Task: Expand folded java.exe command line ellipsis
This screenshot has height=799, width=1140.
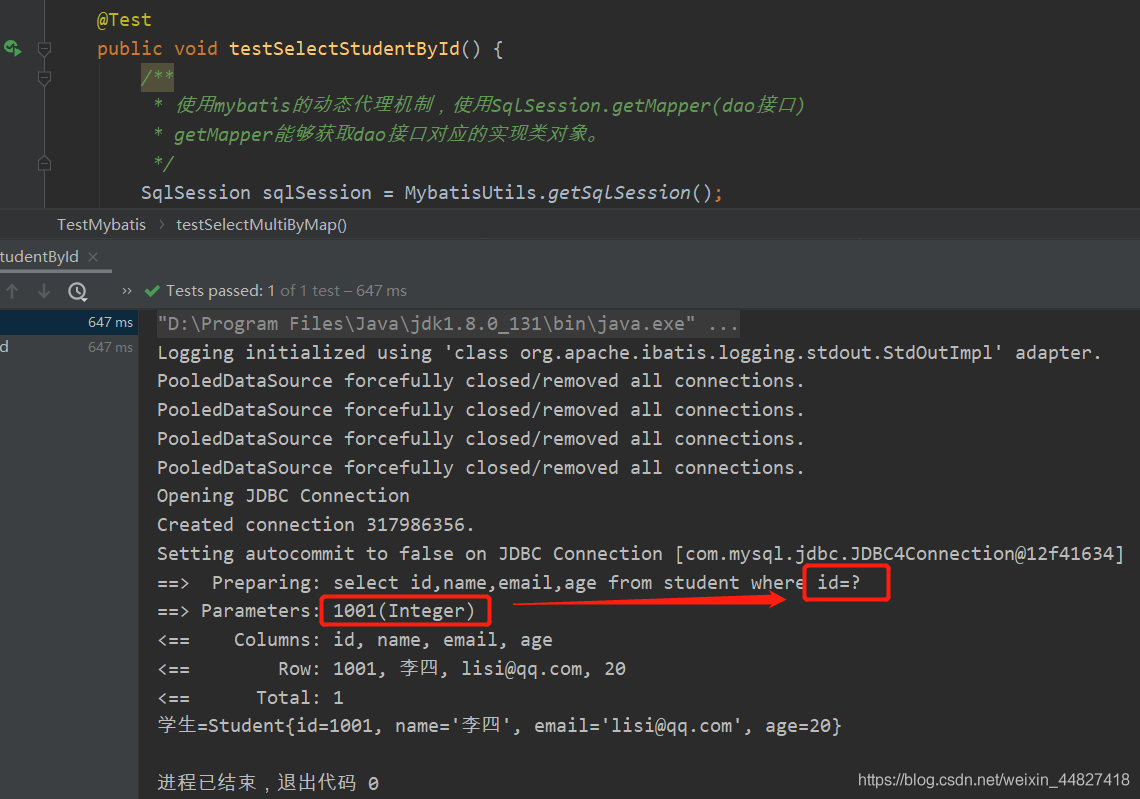Action: pyautogui.click(x=723, y=324)
